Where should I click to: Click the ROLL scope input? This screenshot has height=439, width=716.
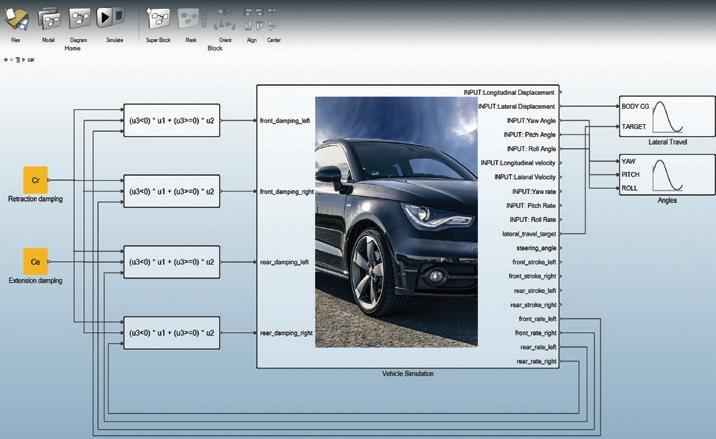[629, 188]
